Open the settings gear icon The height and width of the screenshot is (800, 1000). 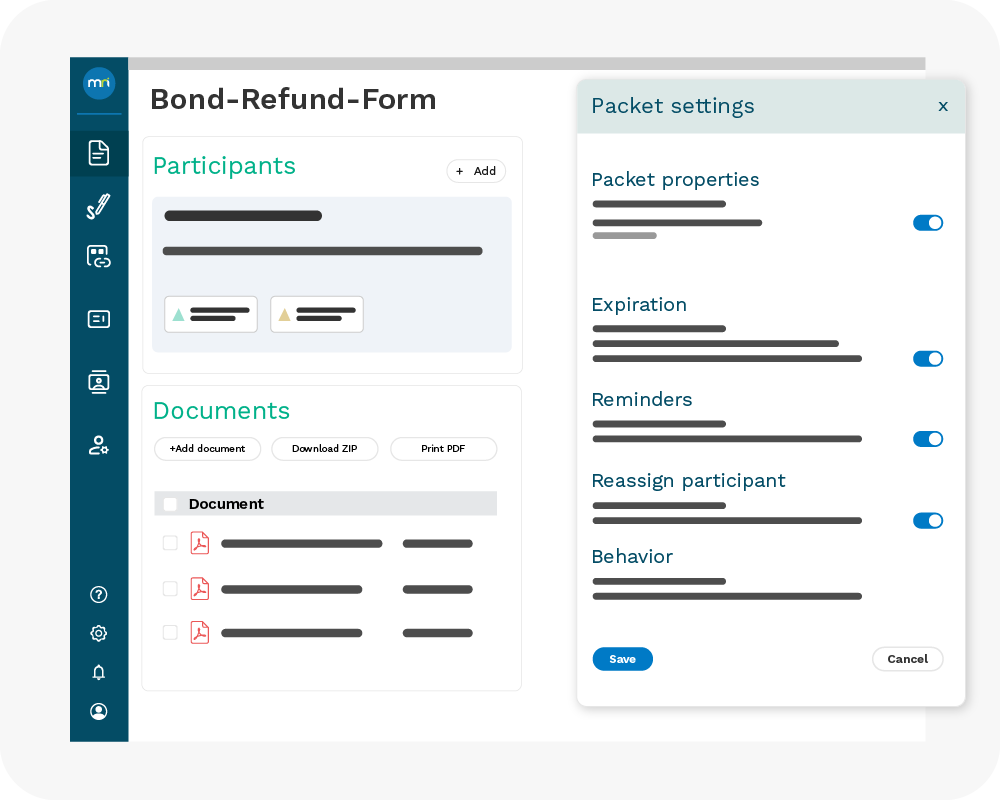[98, 633]
